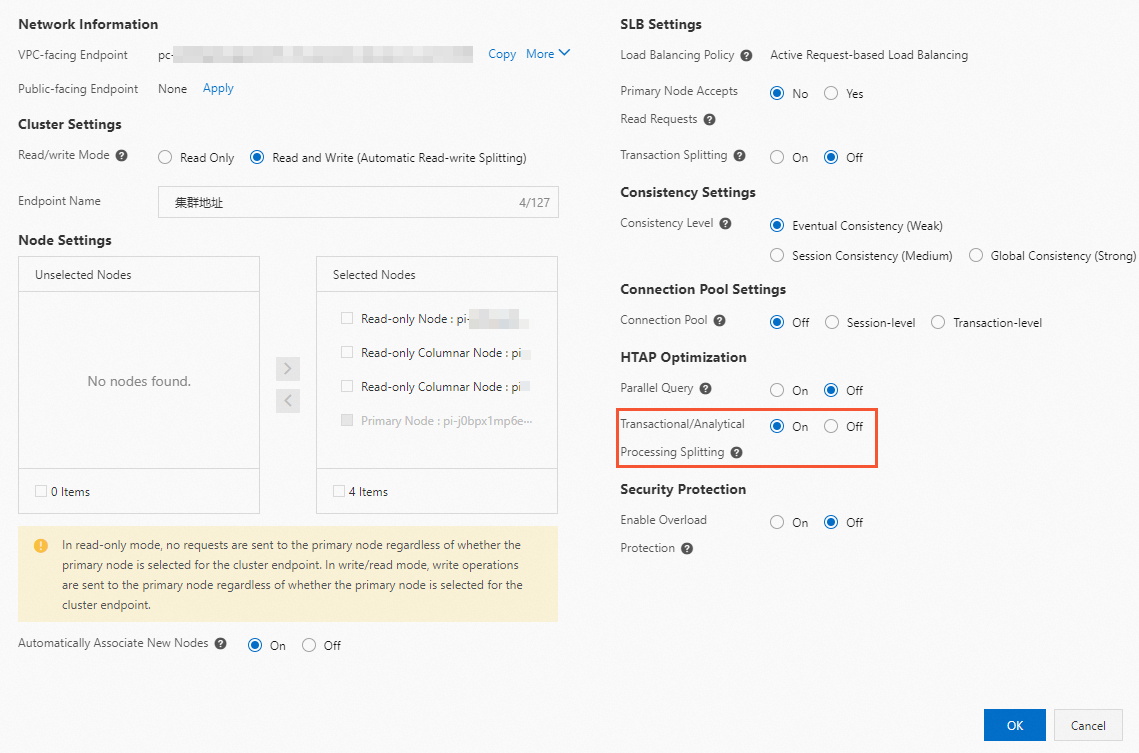Click help icon beside Connection Pool
Image resolution: width=1139 pixels, height=753 pixels.
(x=720, y=321)
